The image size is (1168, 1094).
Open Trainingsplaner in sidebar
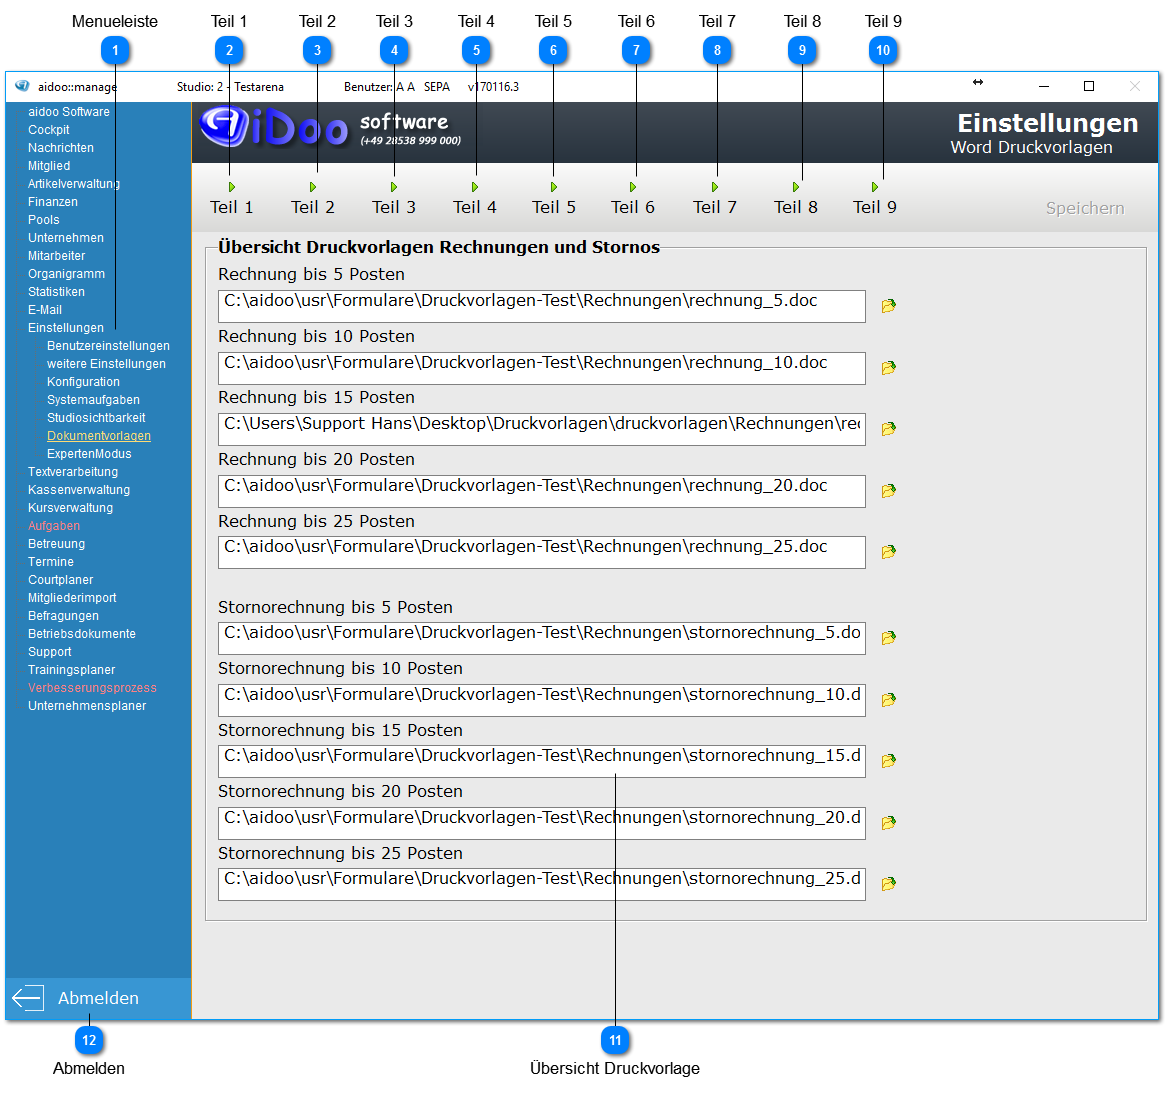point(72,670)
